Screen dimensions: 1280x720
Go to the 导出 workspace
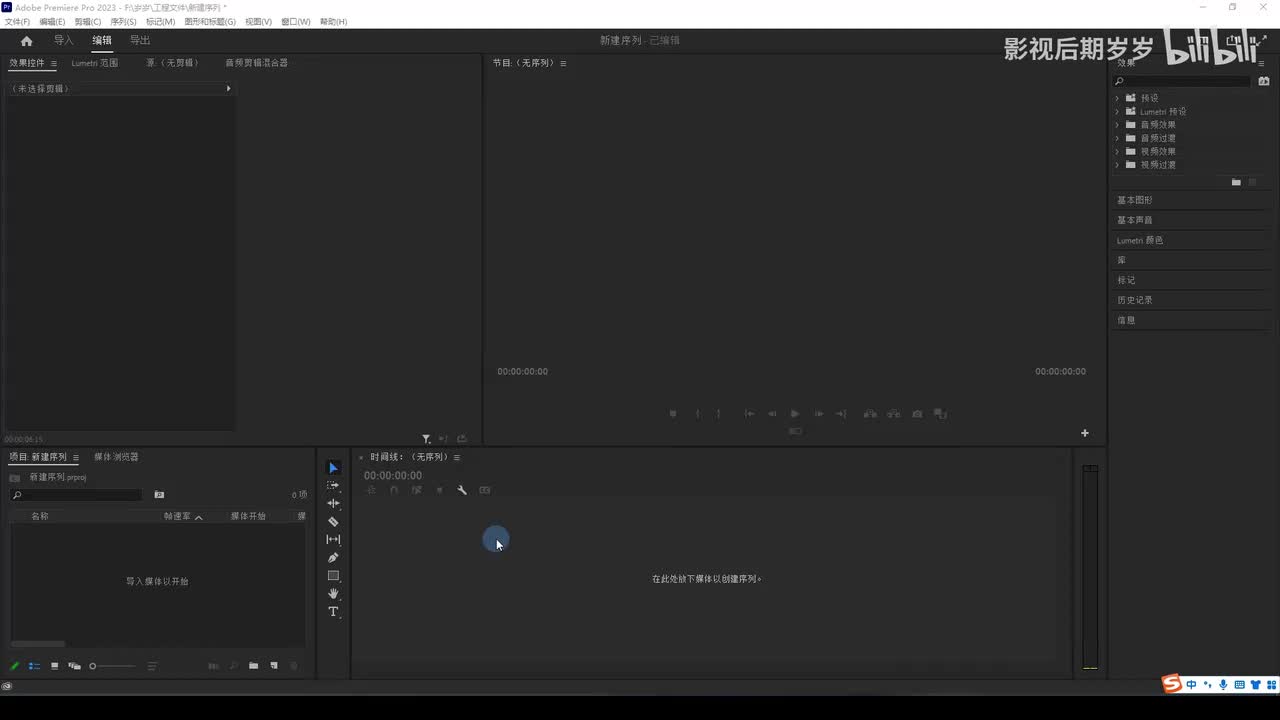[140, 41]
